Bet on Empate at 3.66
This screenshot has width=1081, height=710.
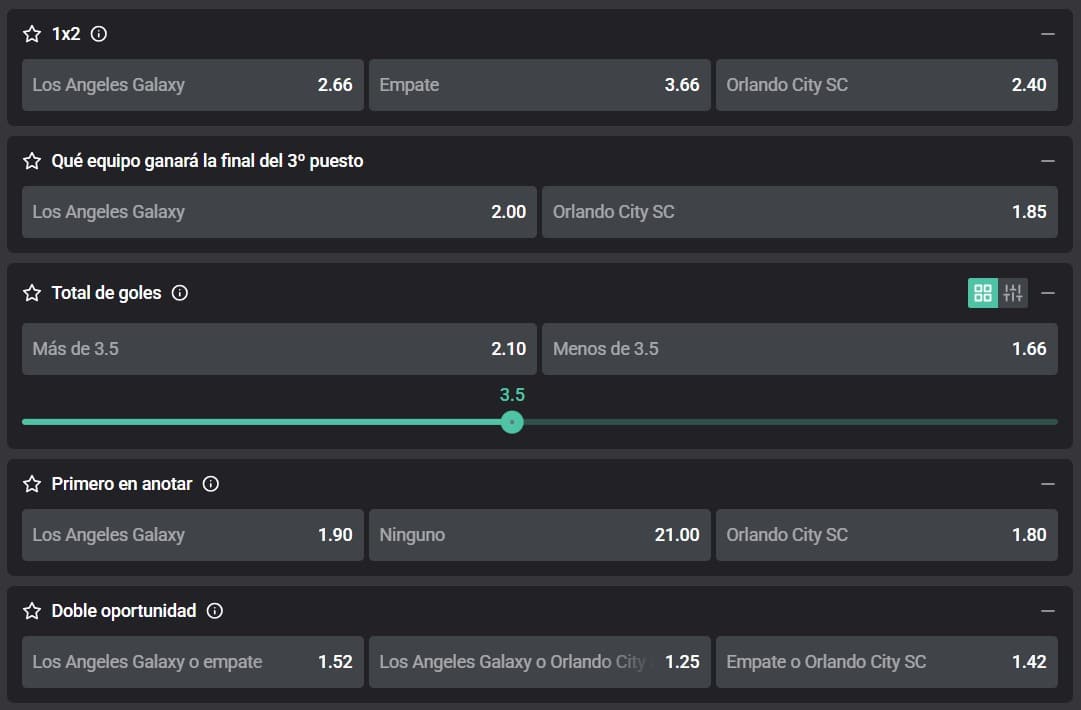click(539, 85)
